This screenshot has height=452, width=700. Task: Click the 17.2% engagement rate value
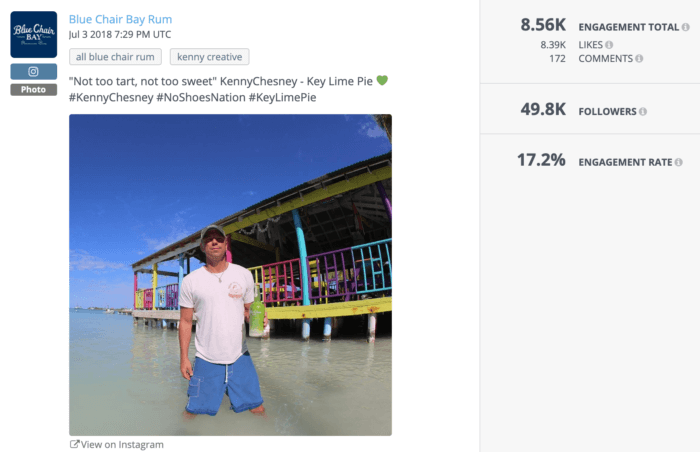540,160
